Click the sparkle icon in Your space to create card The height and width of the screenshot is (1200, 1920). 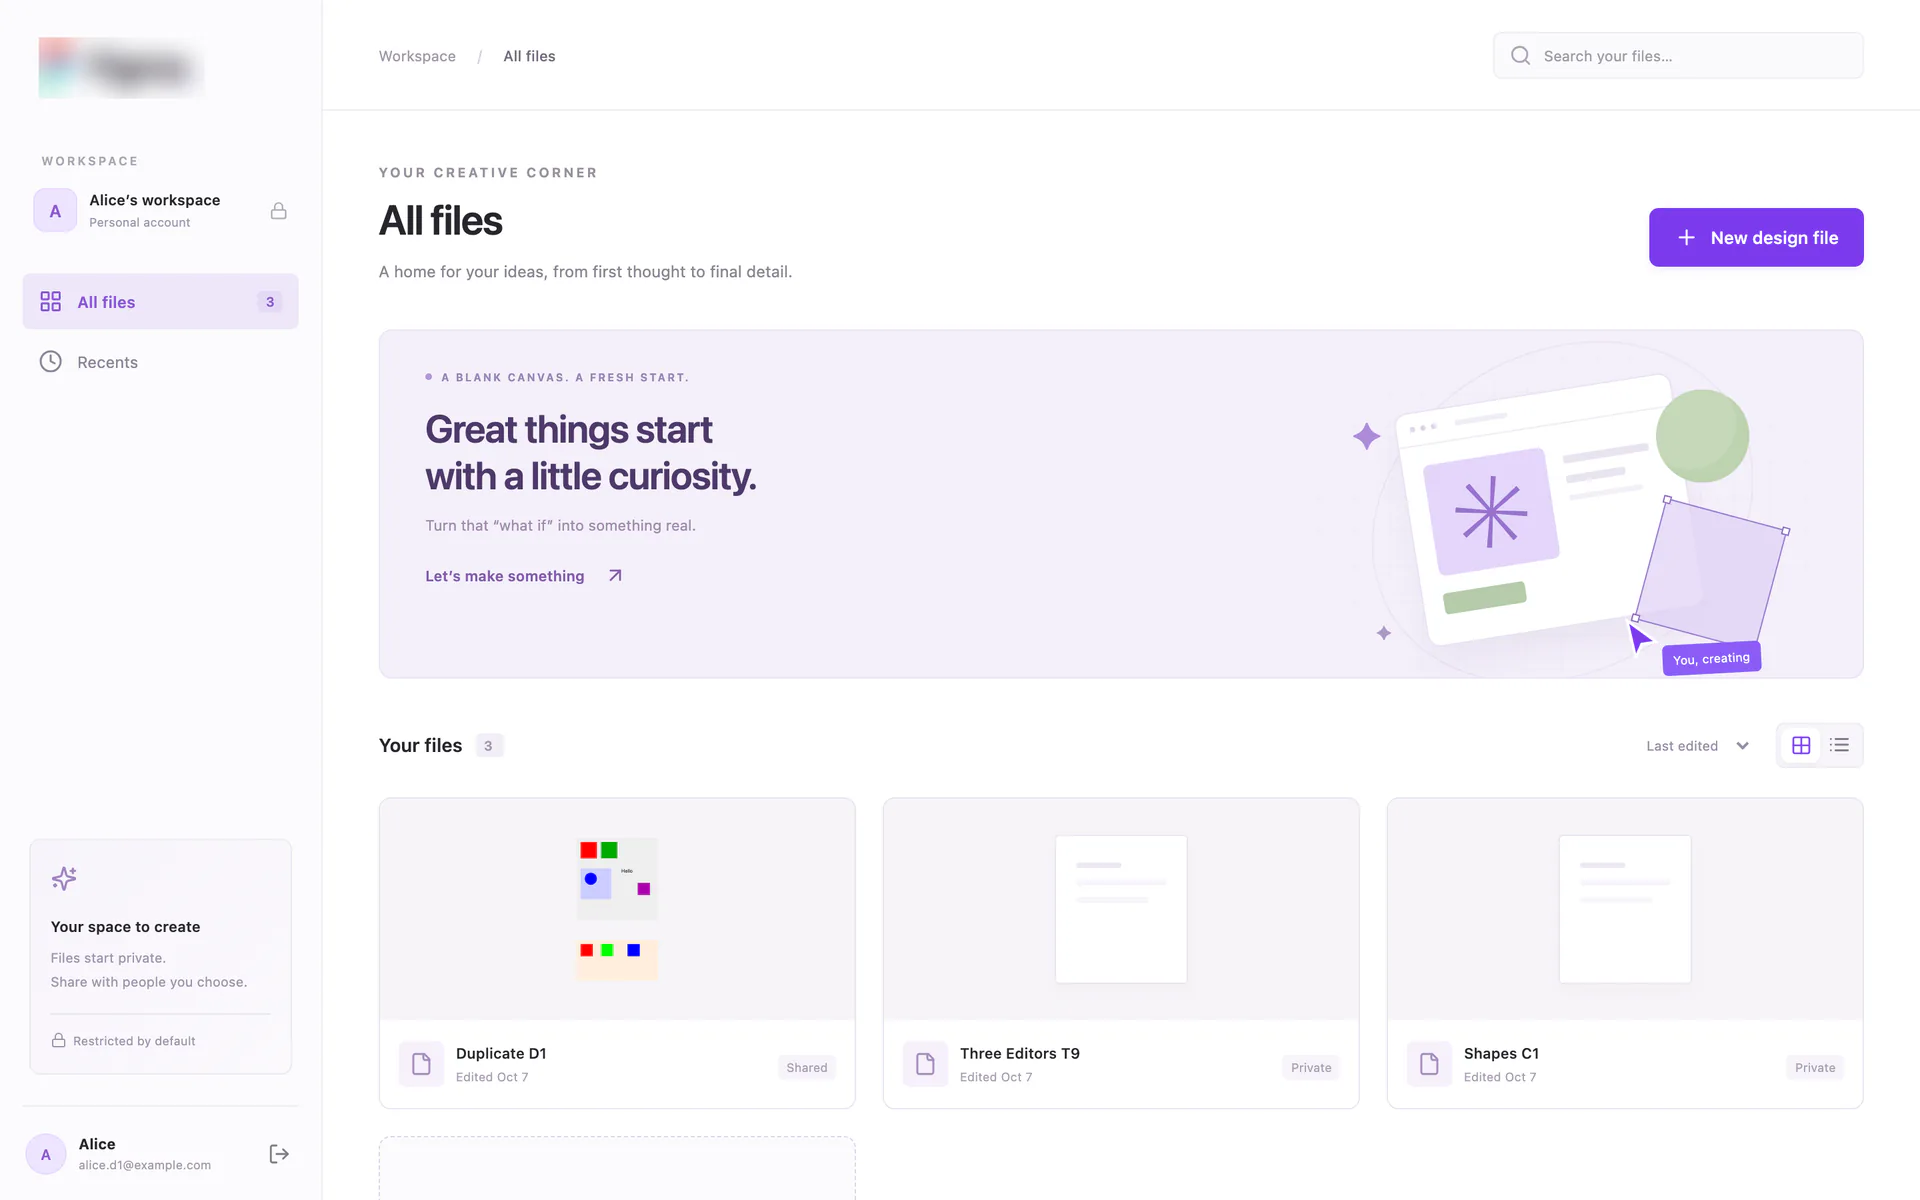[x=64, y=879]
